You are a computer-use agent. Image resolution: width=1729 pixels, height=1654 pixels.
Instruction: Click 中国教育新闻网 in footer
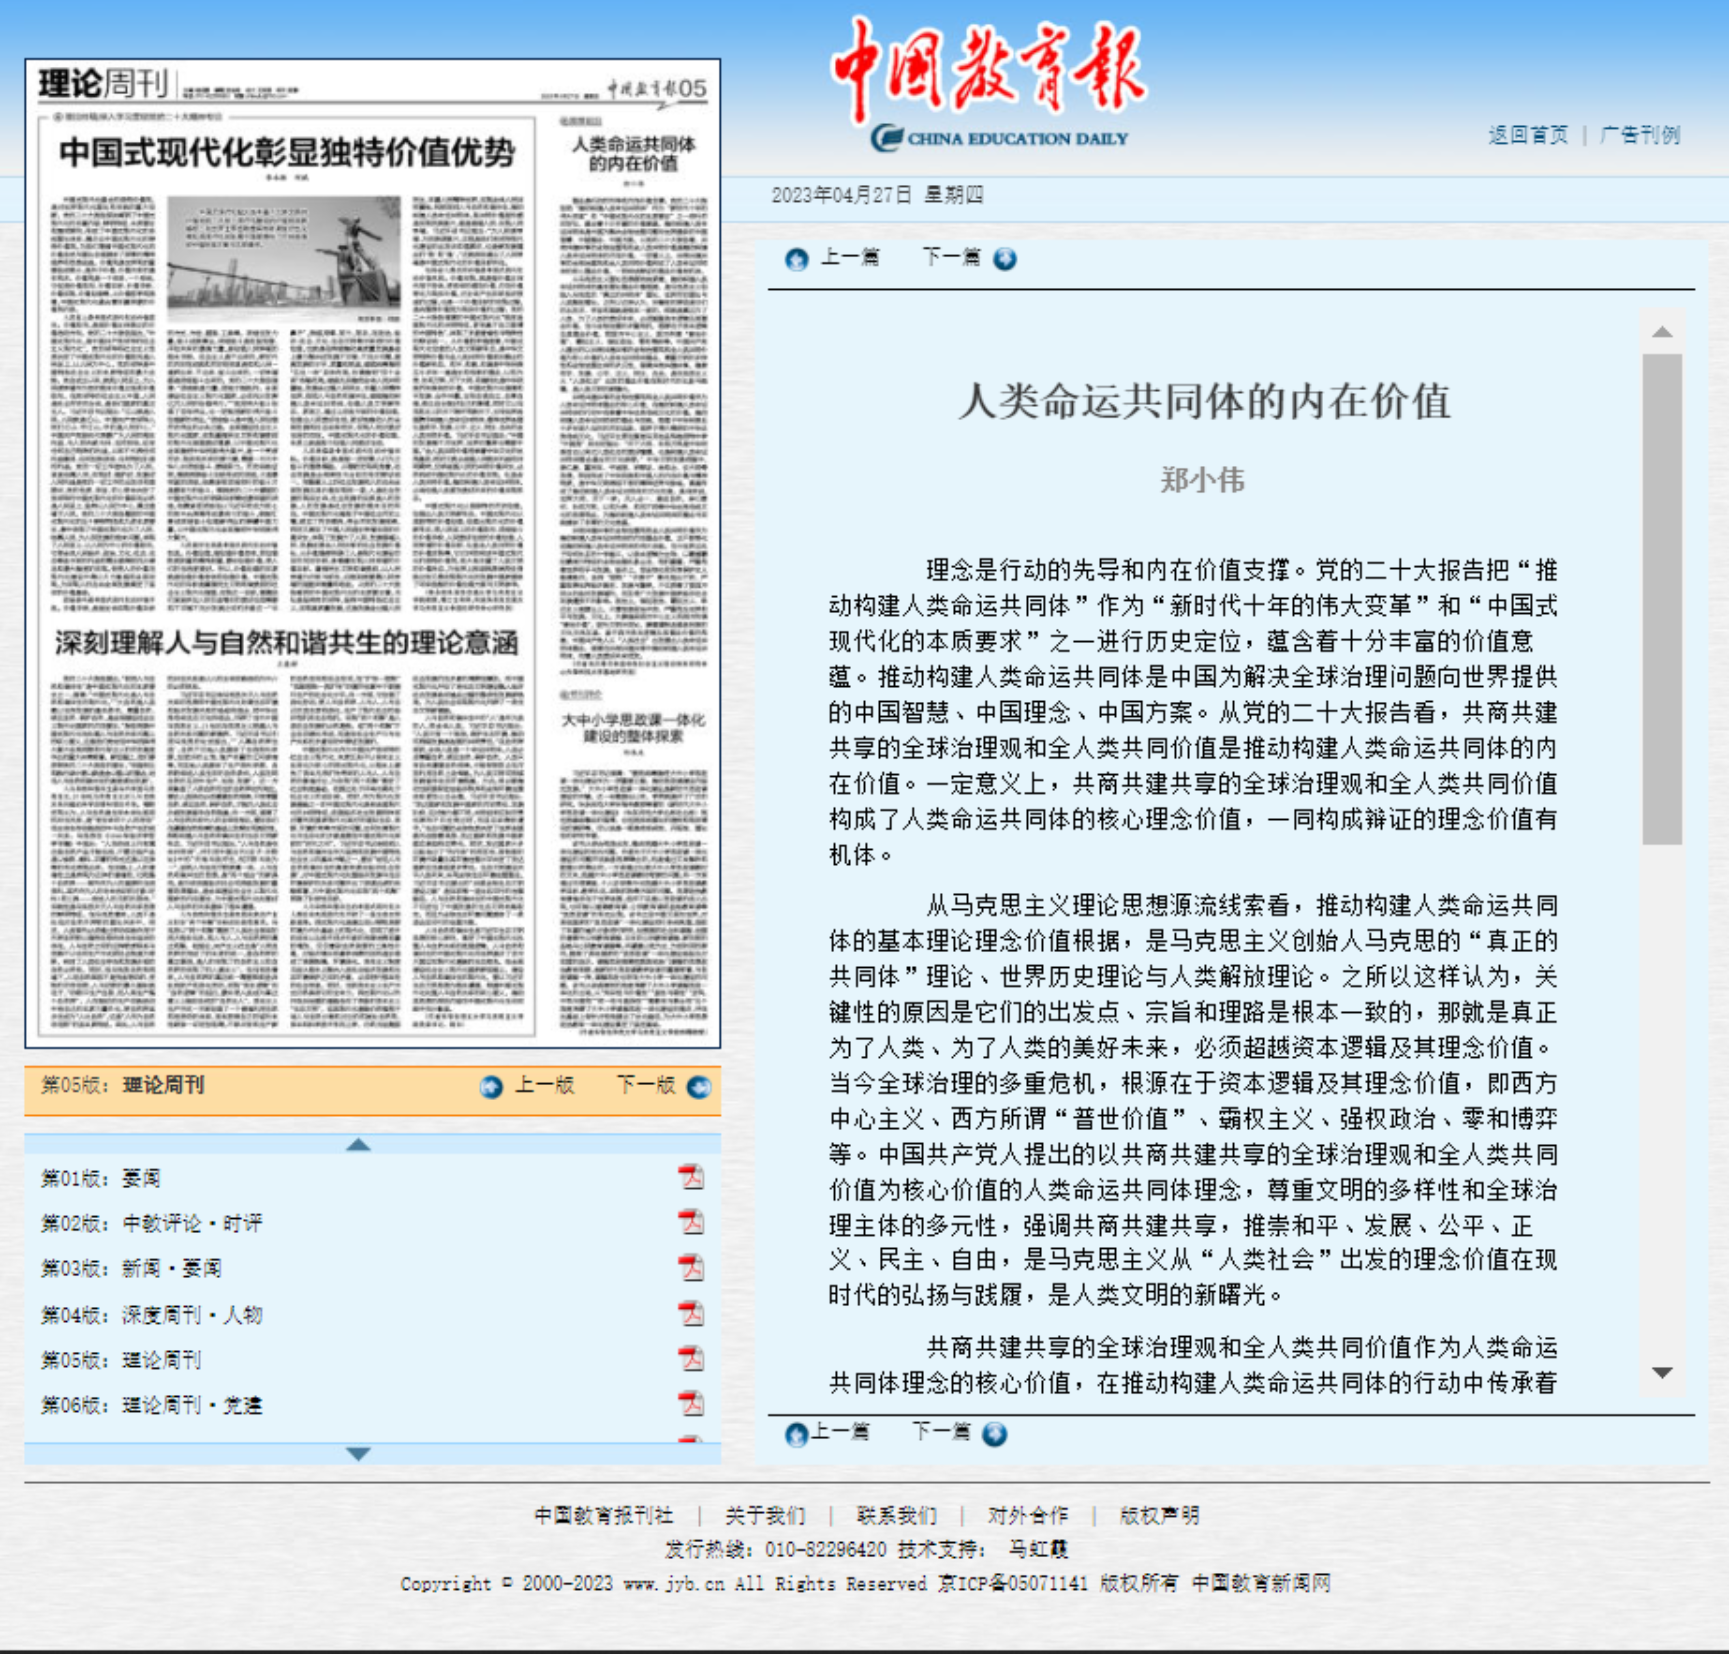click(x=1261, y=1584)
